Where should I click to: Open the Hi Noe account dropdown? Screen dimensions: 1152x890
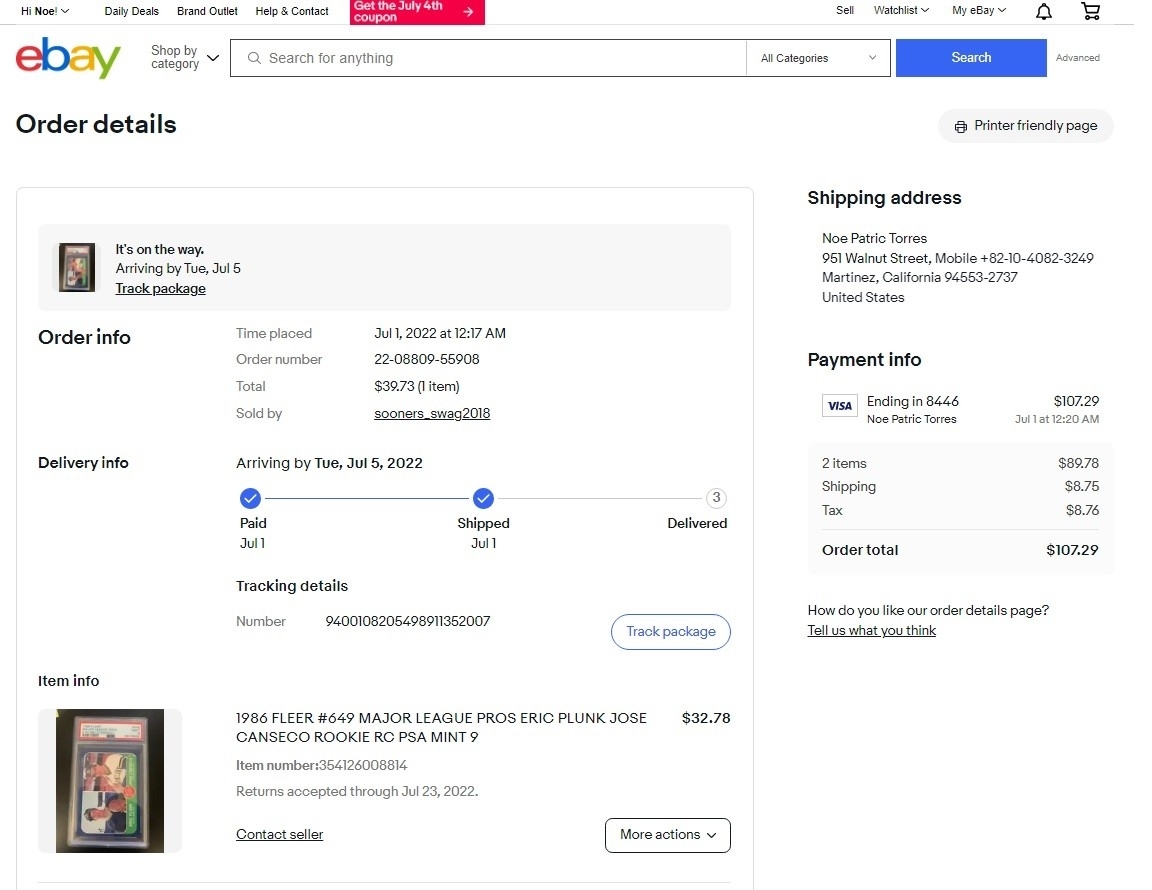[45, 11]
